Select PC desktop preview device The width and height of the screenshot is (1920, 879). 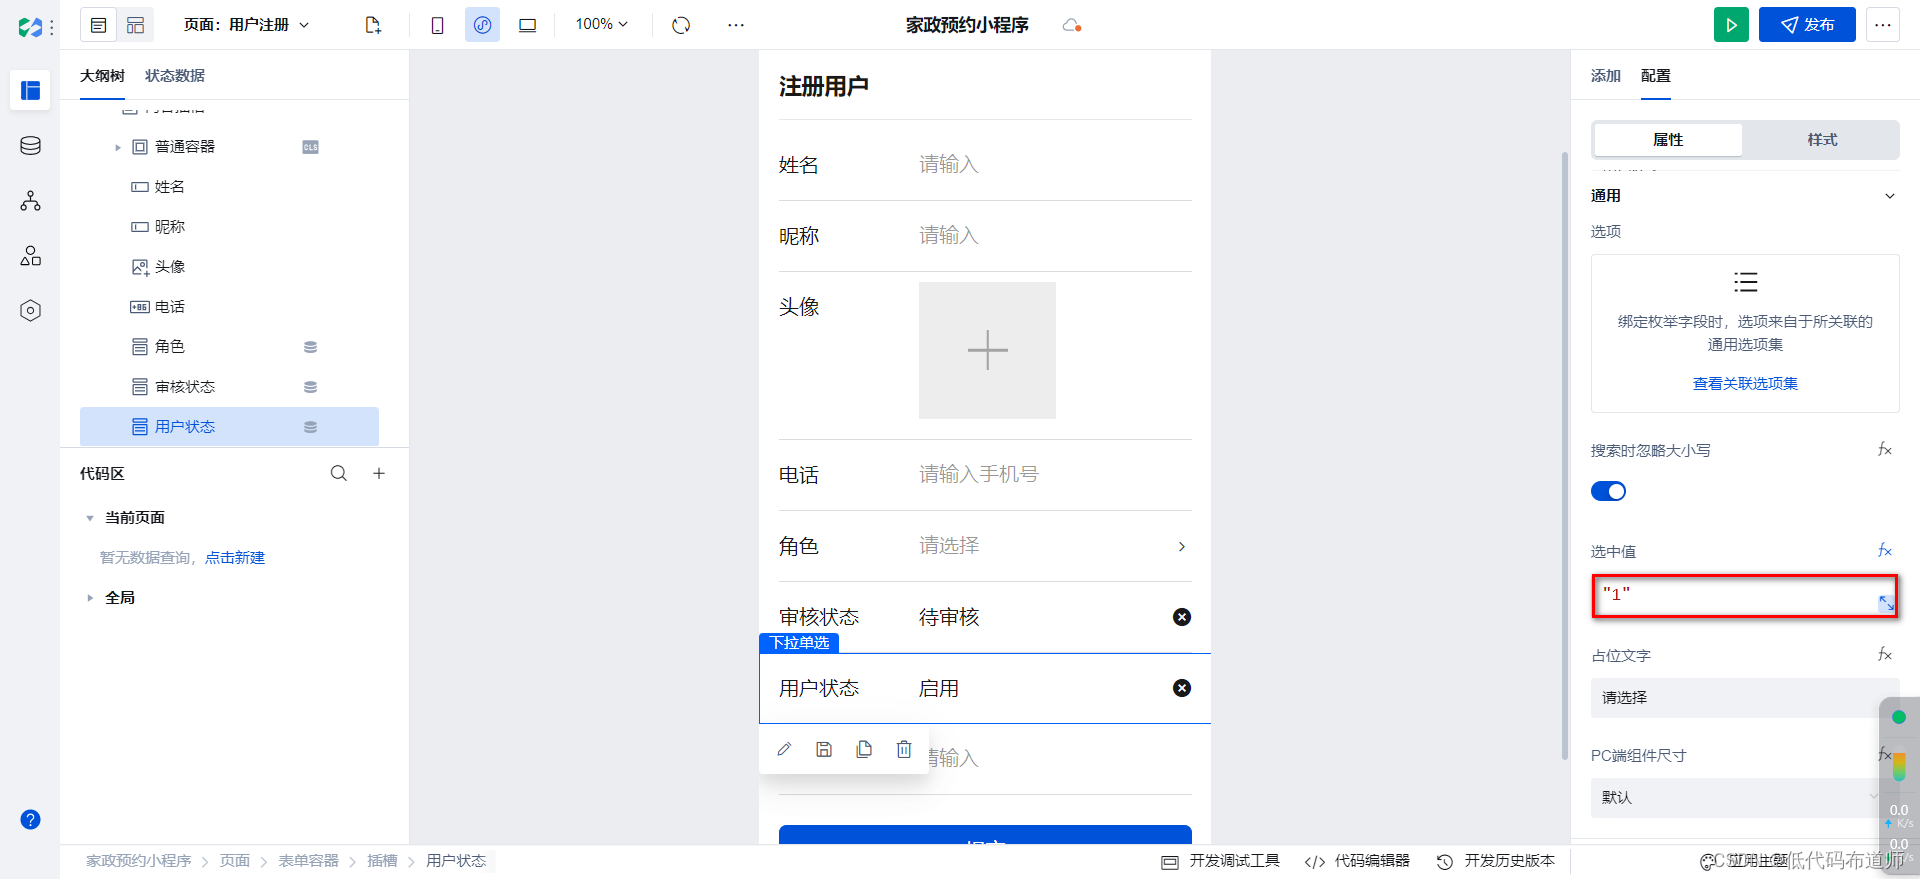point(527,25)
